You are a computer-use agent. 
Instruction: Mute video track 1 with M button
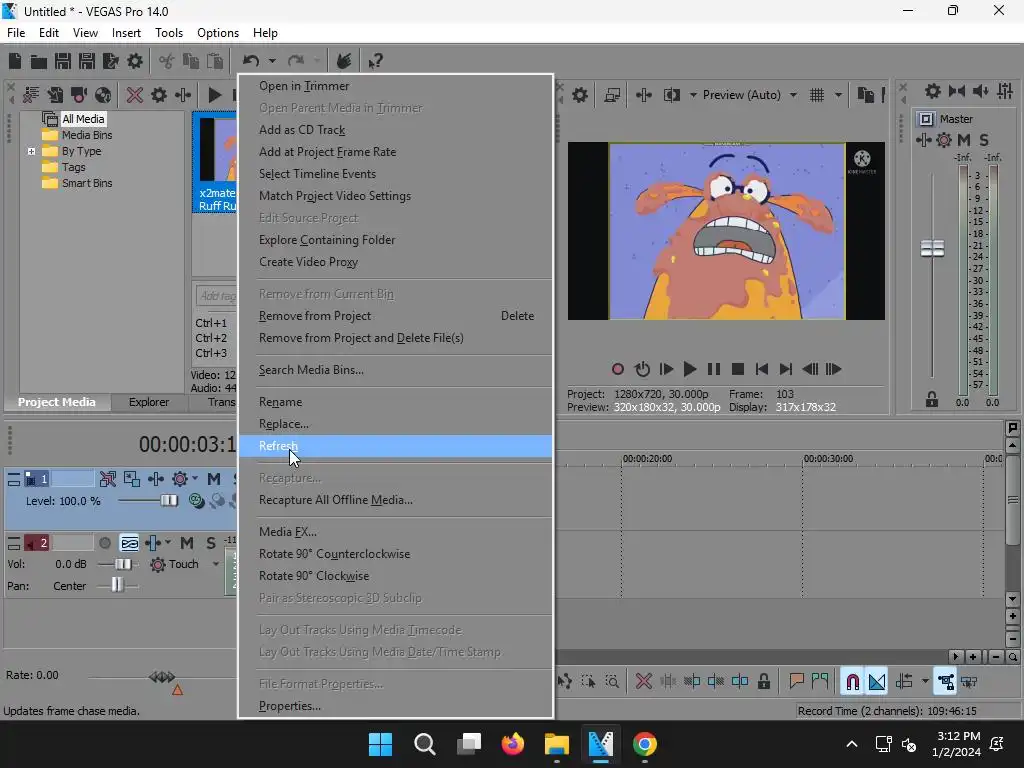[214, 479]
